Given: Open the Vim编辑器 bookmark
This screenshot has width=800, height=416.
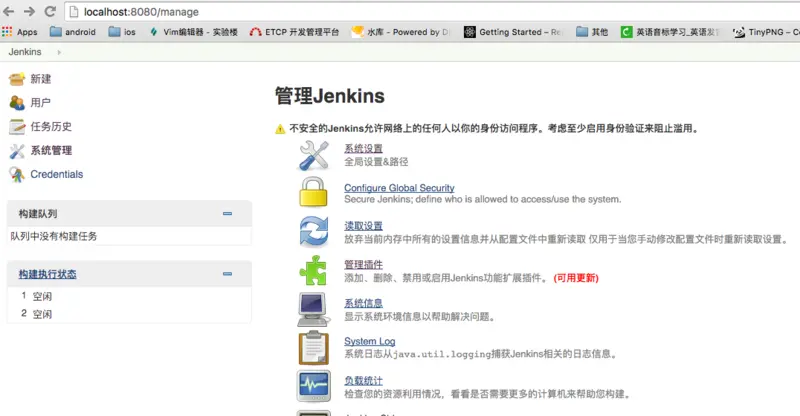Looking at the screenshot, I should [193, 32].
